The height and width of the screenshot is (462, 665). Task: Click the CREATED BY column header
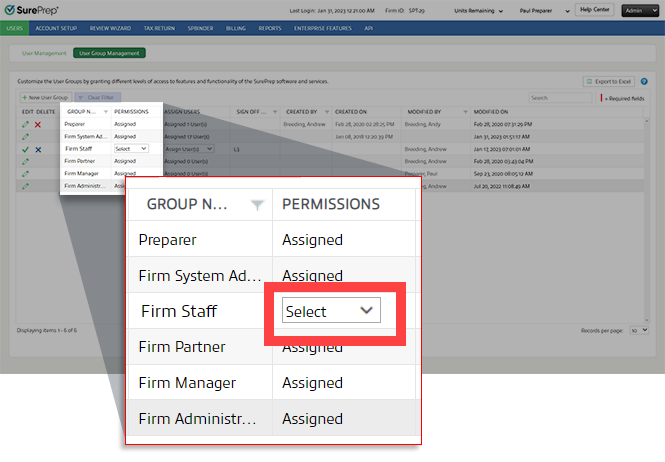302,112
